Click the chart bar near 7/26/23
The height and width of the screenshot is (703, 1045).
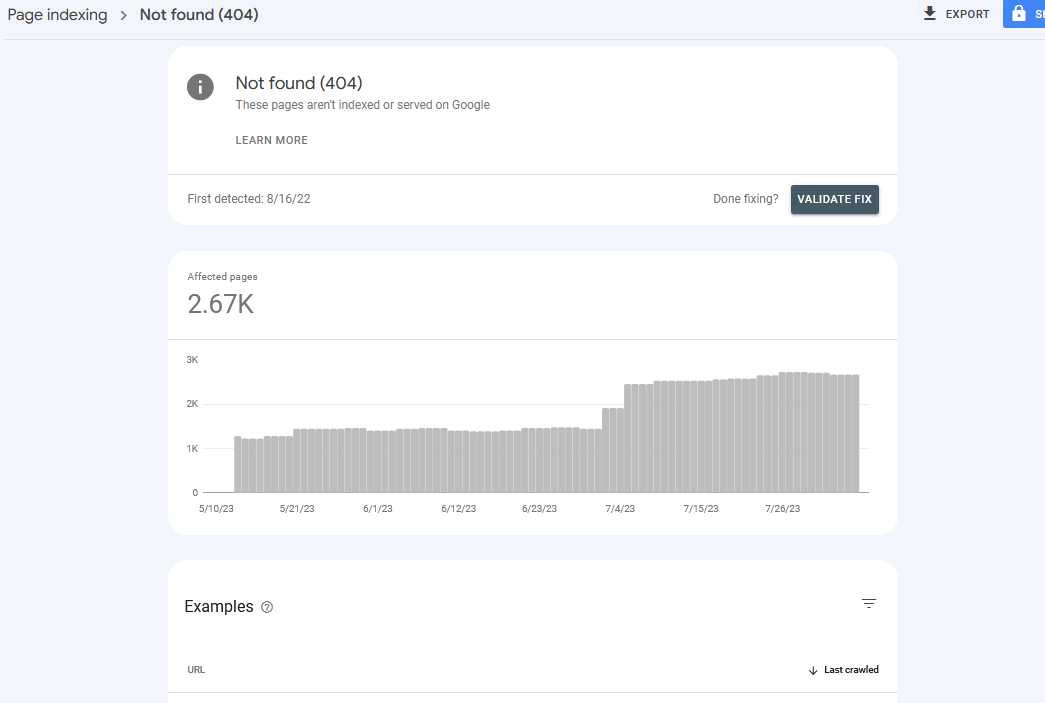782,432
